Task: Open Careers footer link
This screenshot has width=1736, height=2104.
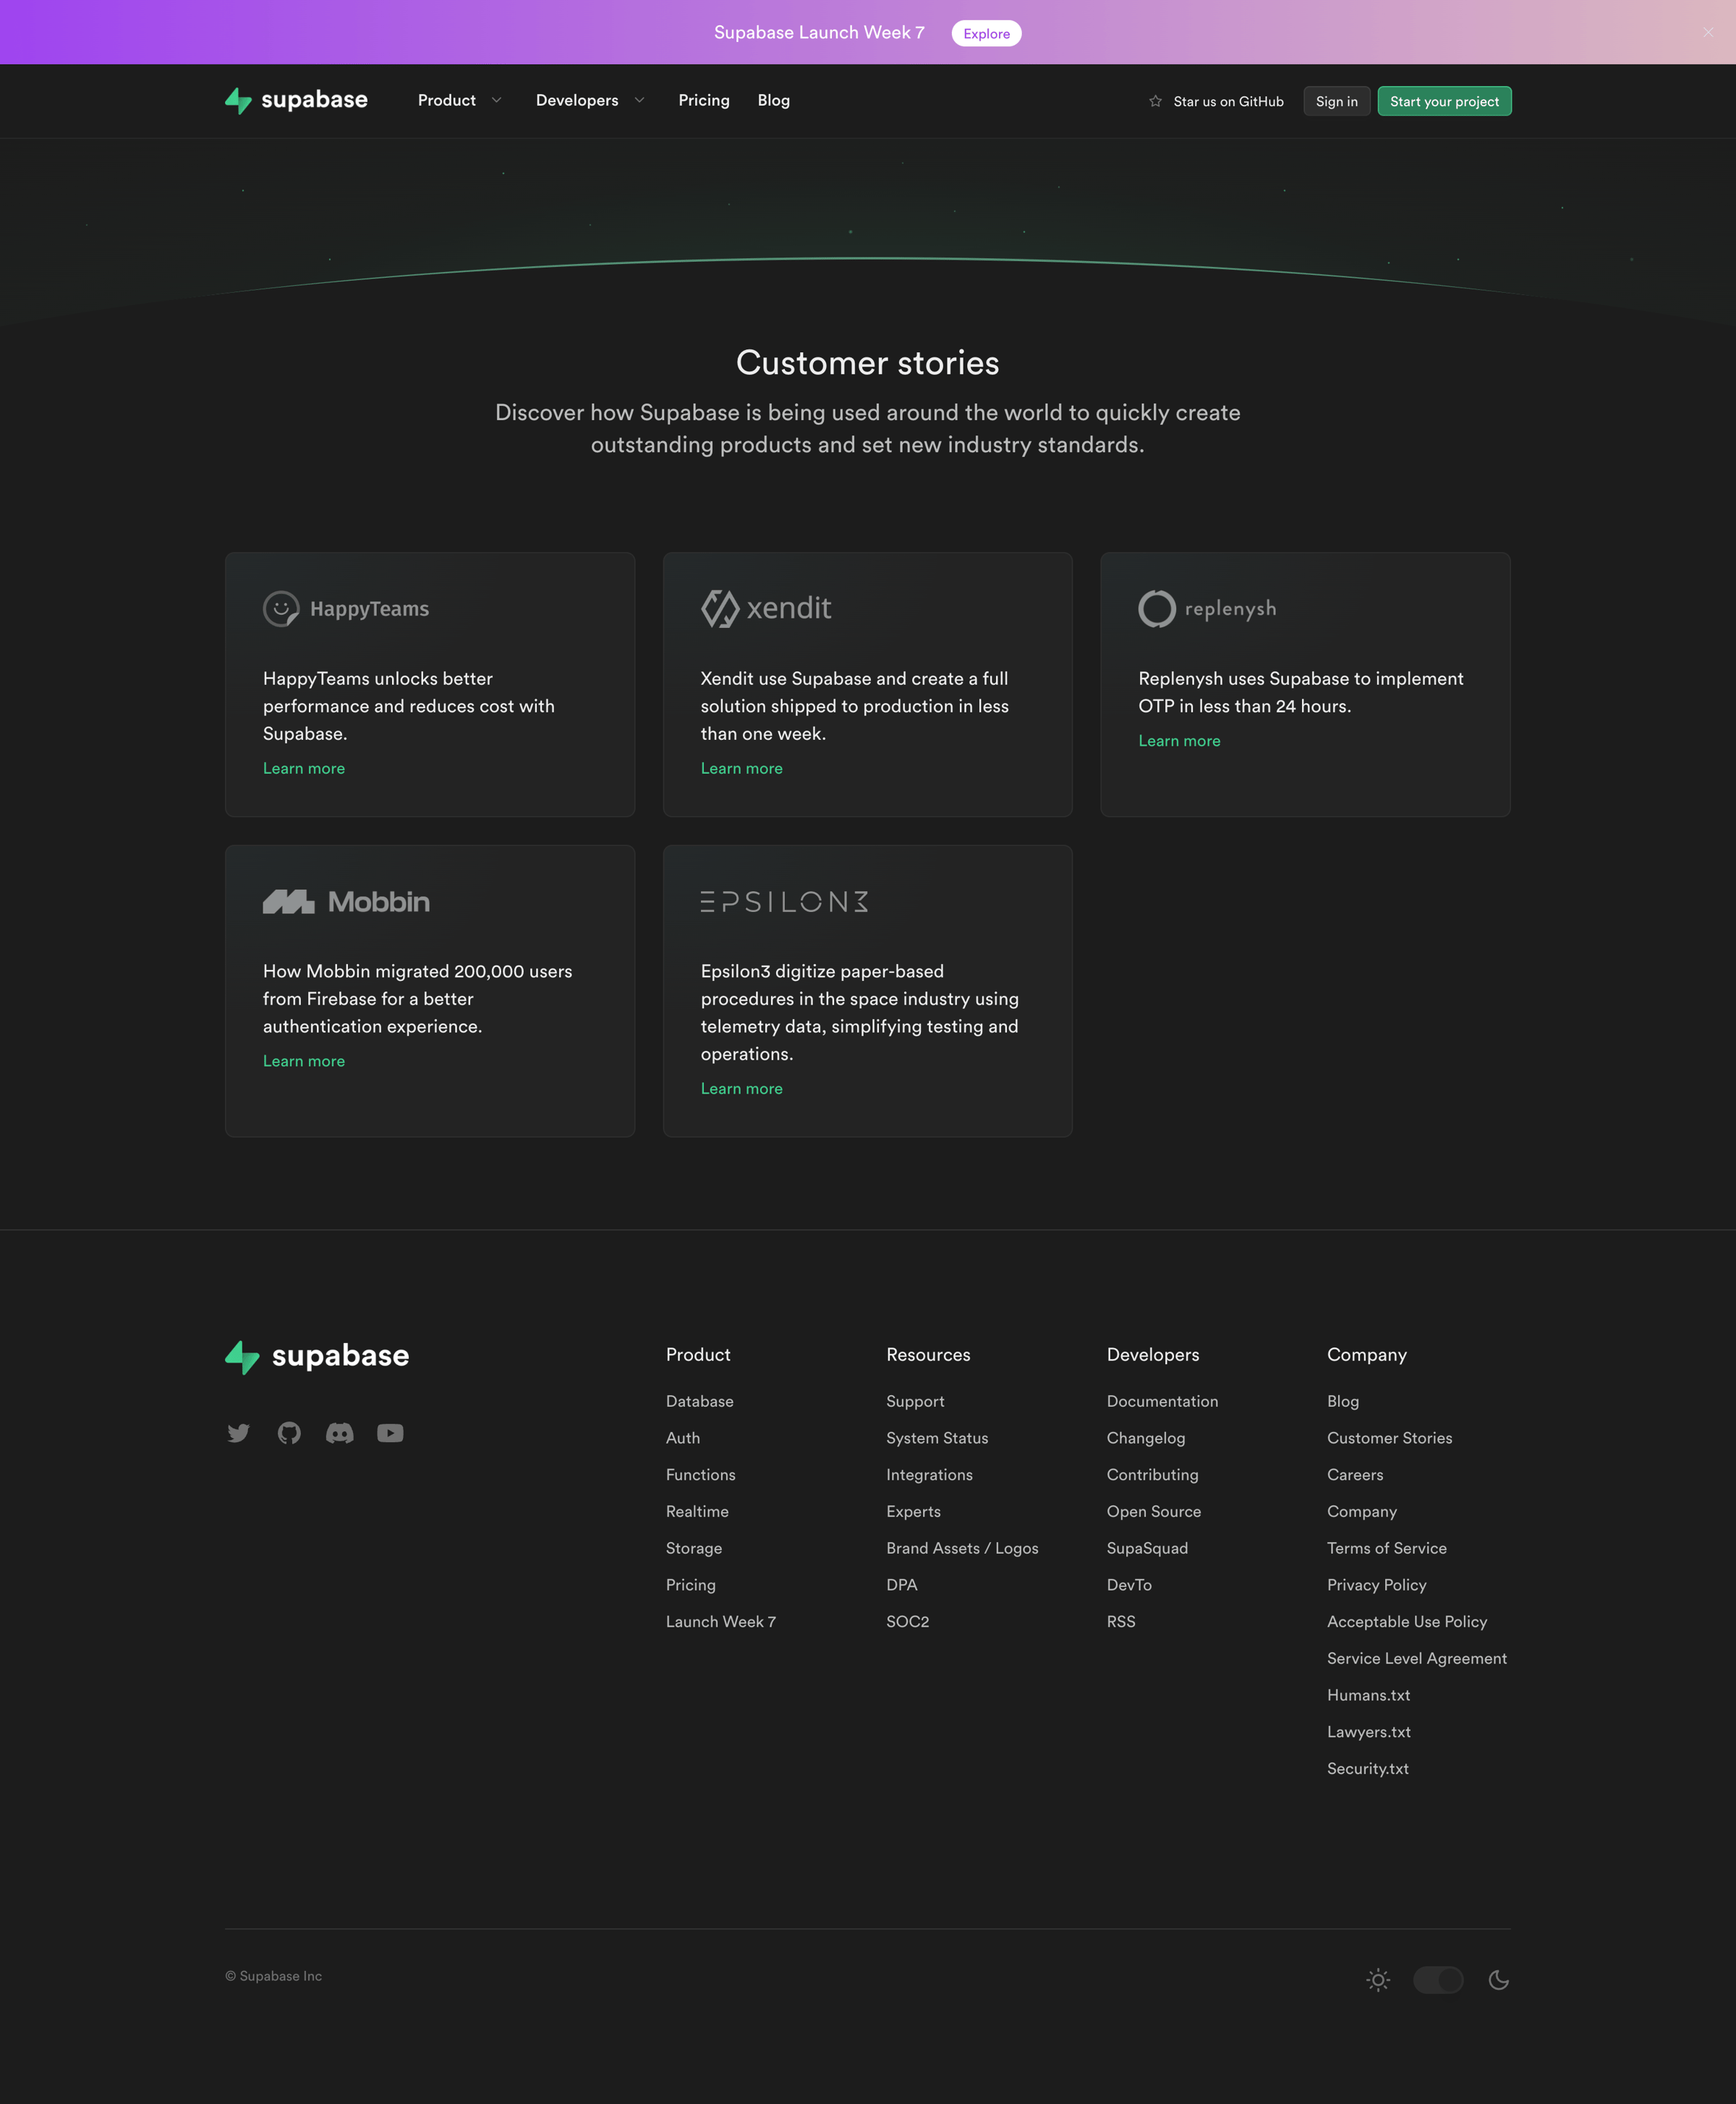Action: tap(1355, 1474)
